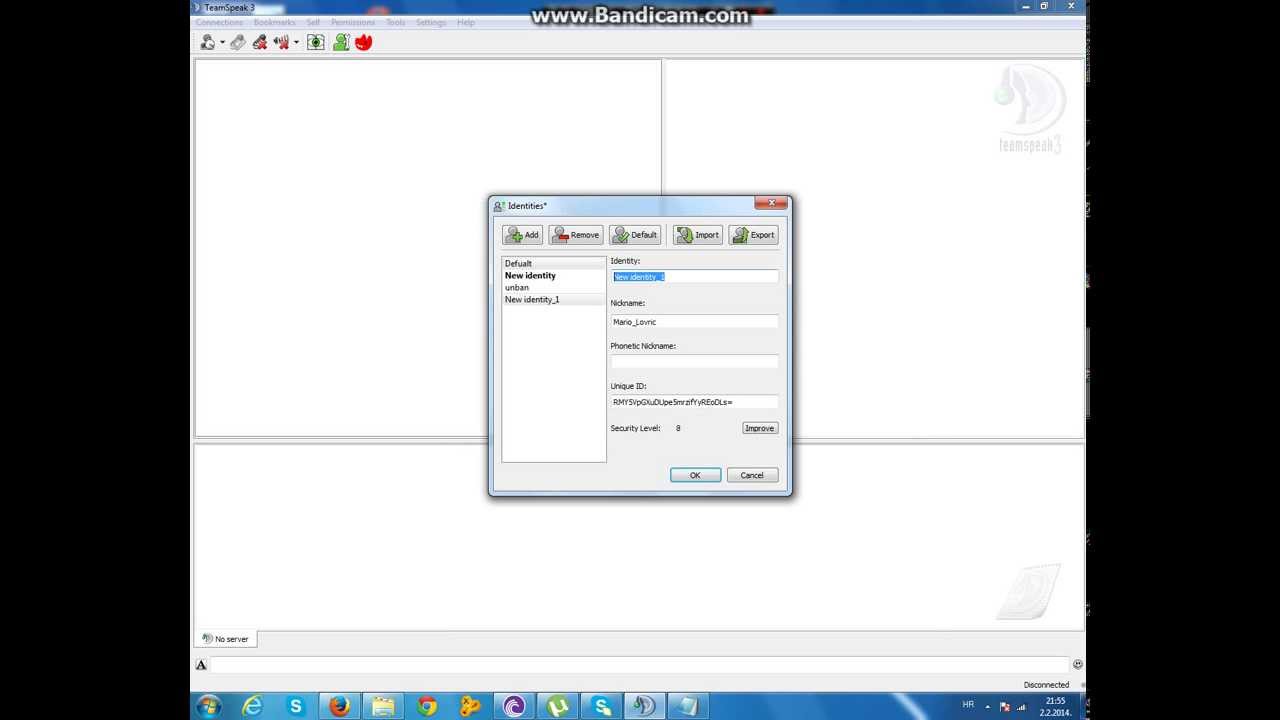
Task: Select the bold 'New identity' list entry
Action: click(554, 275)
